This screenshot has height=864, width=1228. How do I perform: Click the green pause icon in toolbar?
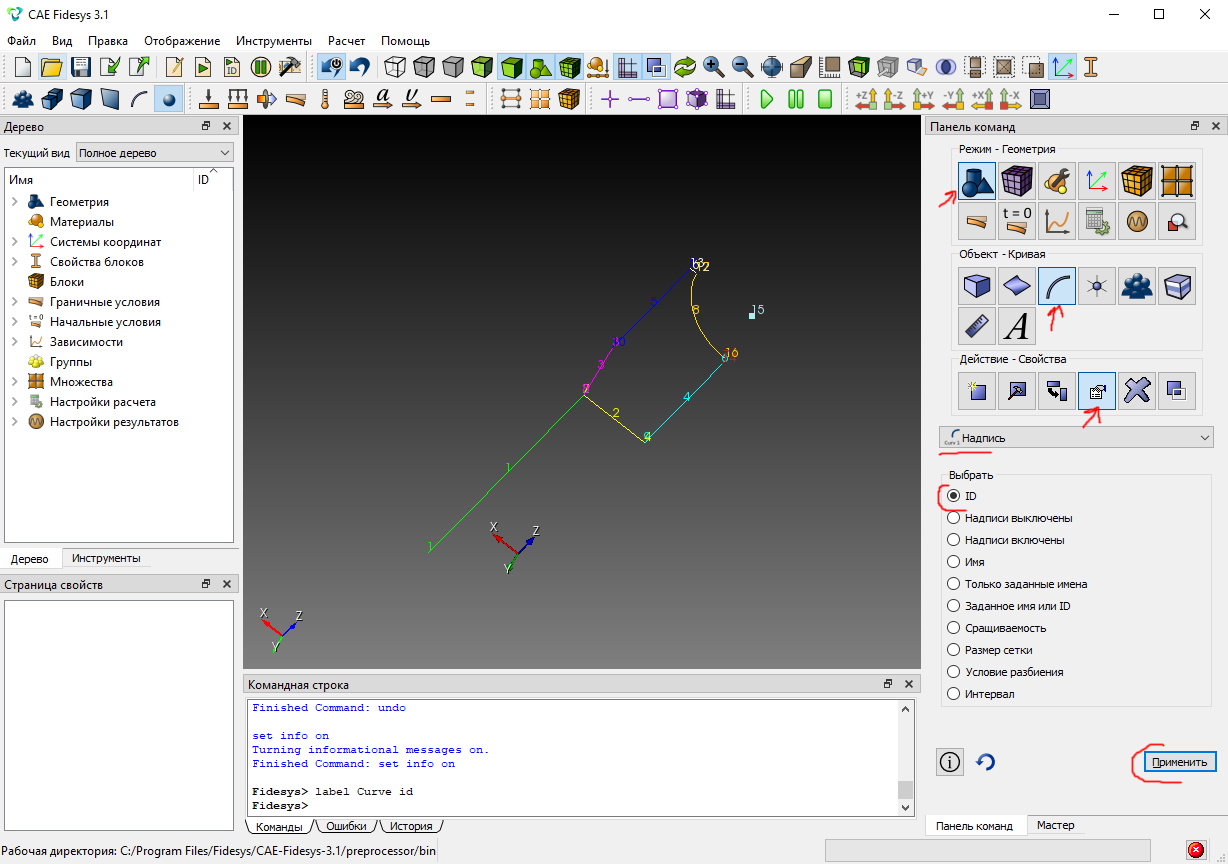(x=796, y=99)
